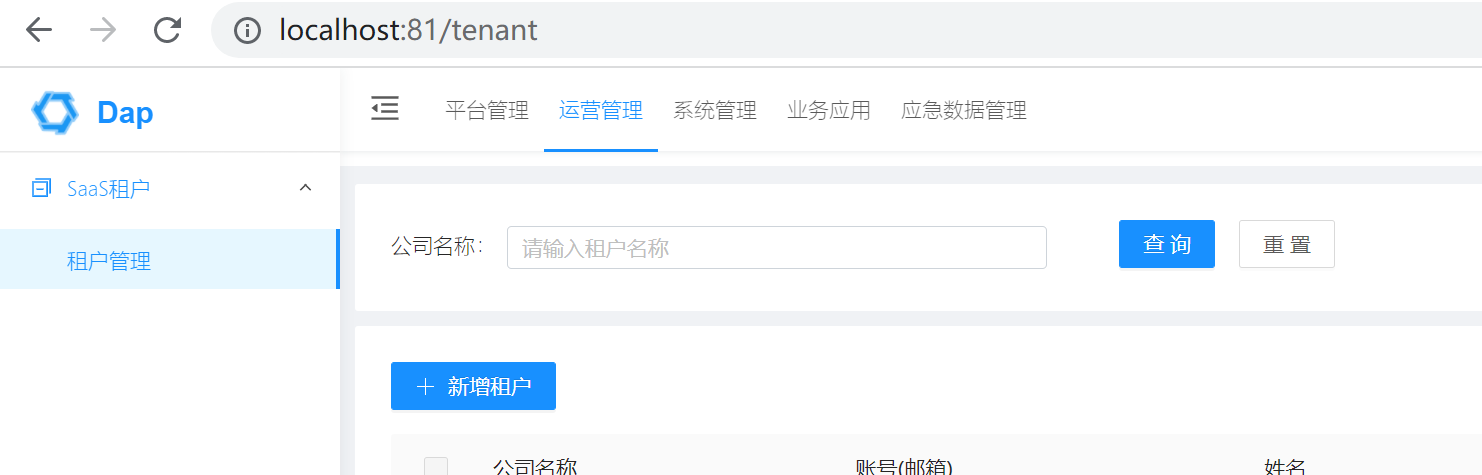
Task: Open the Dap hexagon logo
Action: [x=54, y=112]
